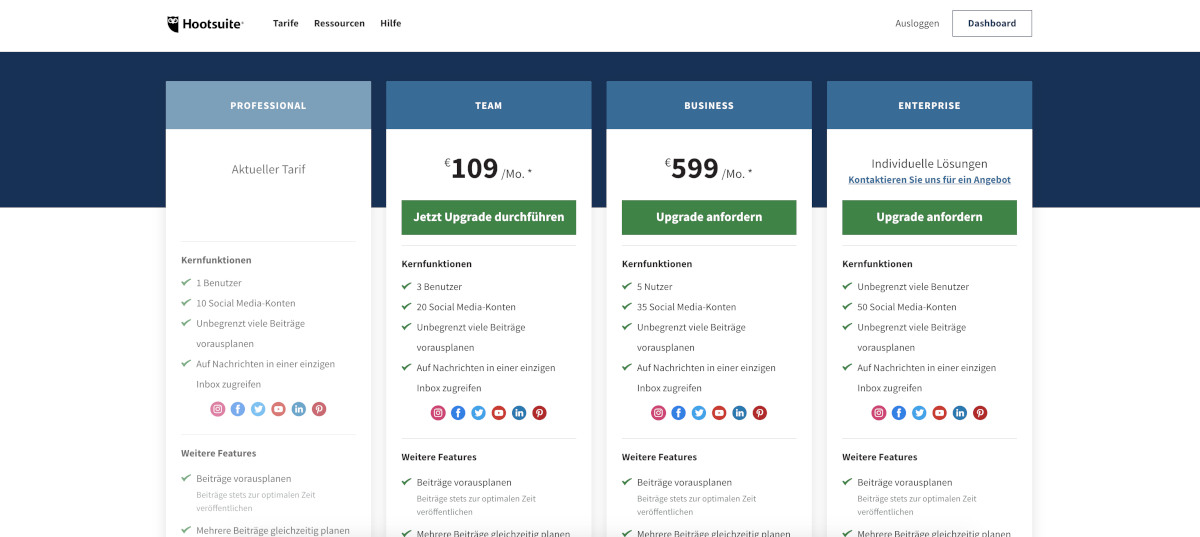
Task: Click Upgrade anfordern under Business plan
Action: [709, 217]
